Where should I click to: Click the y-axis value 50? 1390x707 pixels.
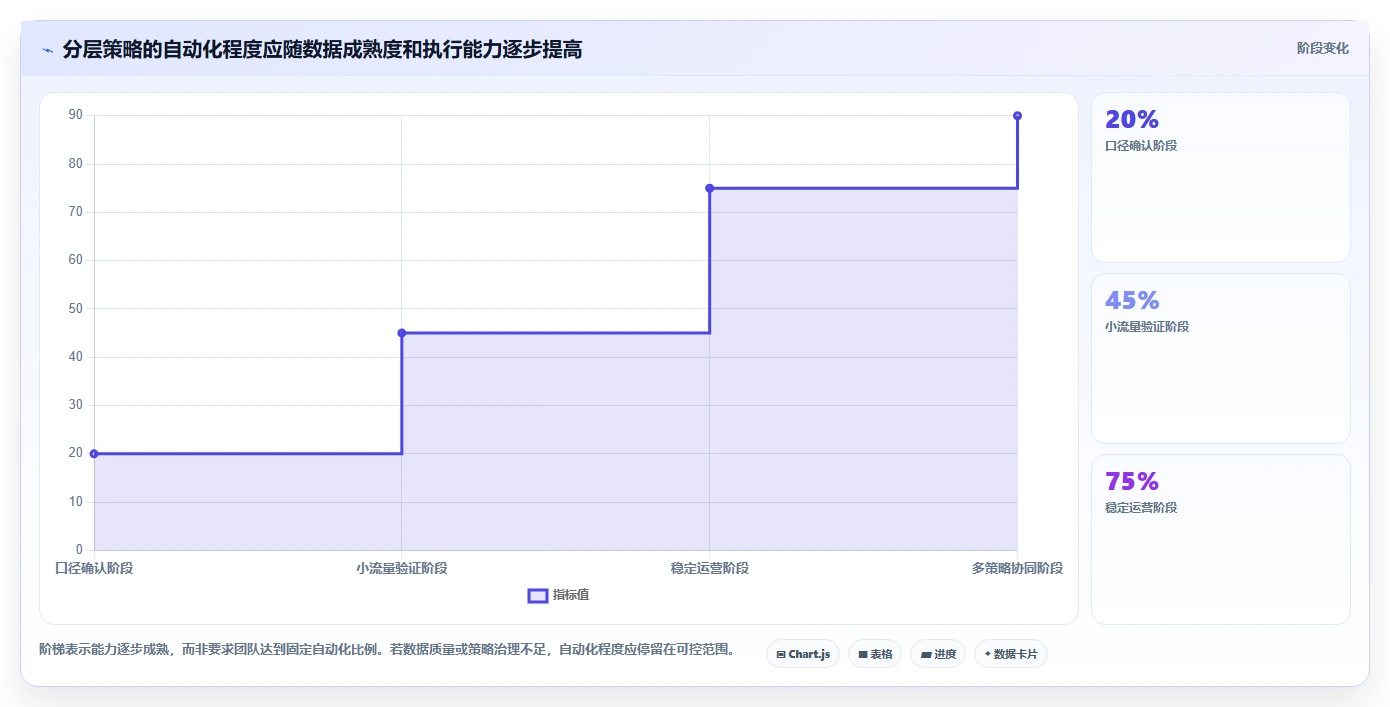pyautogui.click(x=76, y=308)
